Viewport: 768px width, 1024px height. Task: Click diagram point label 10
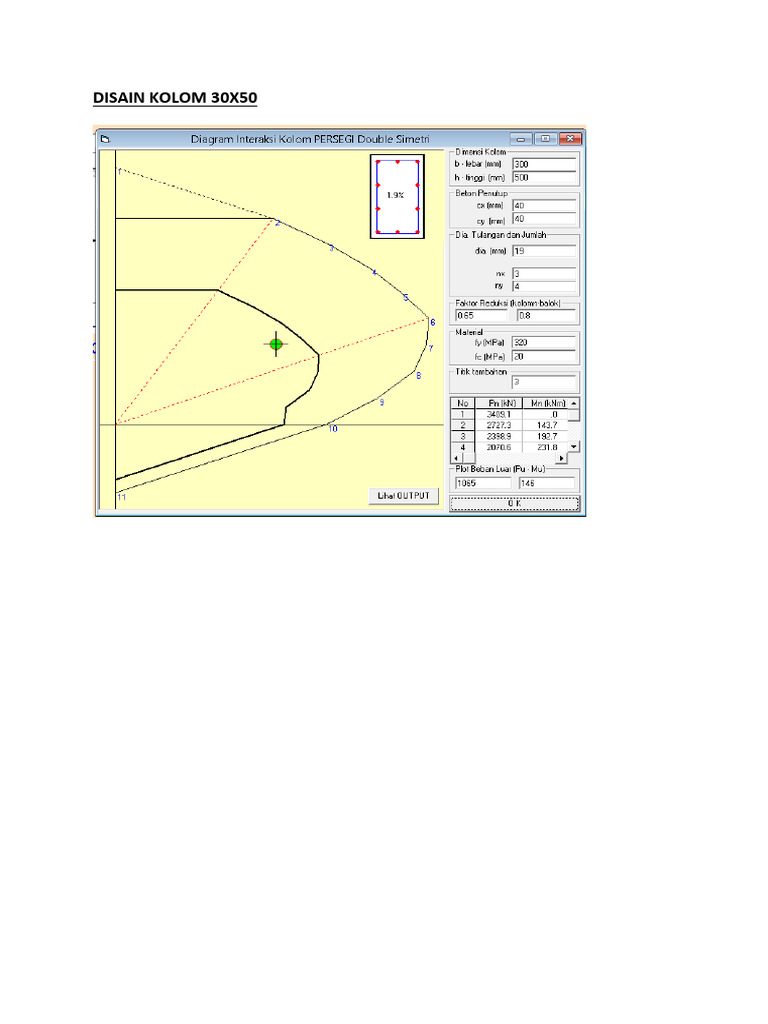[333, 428]
